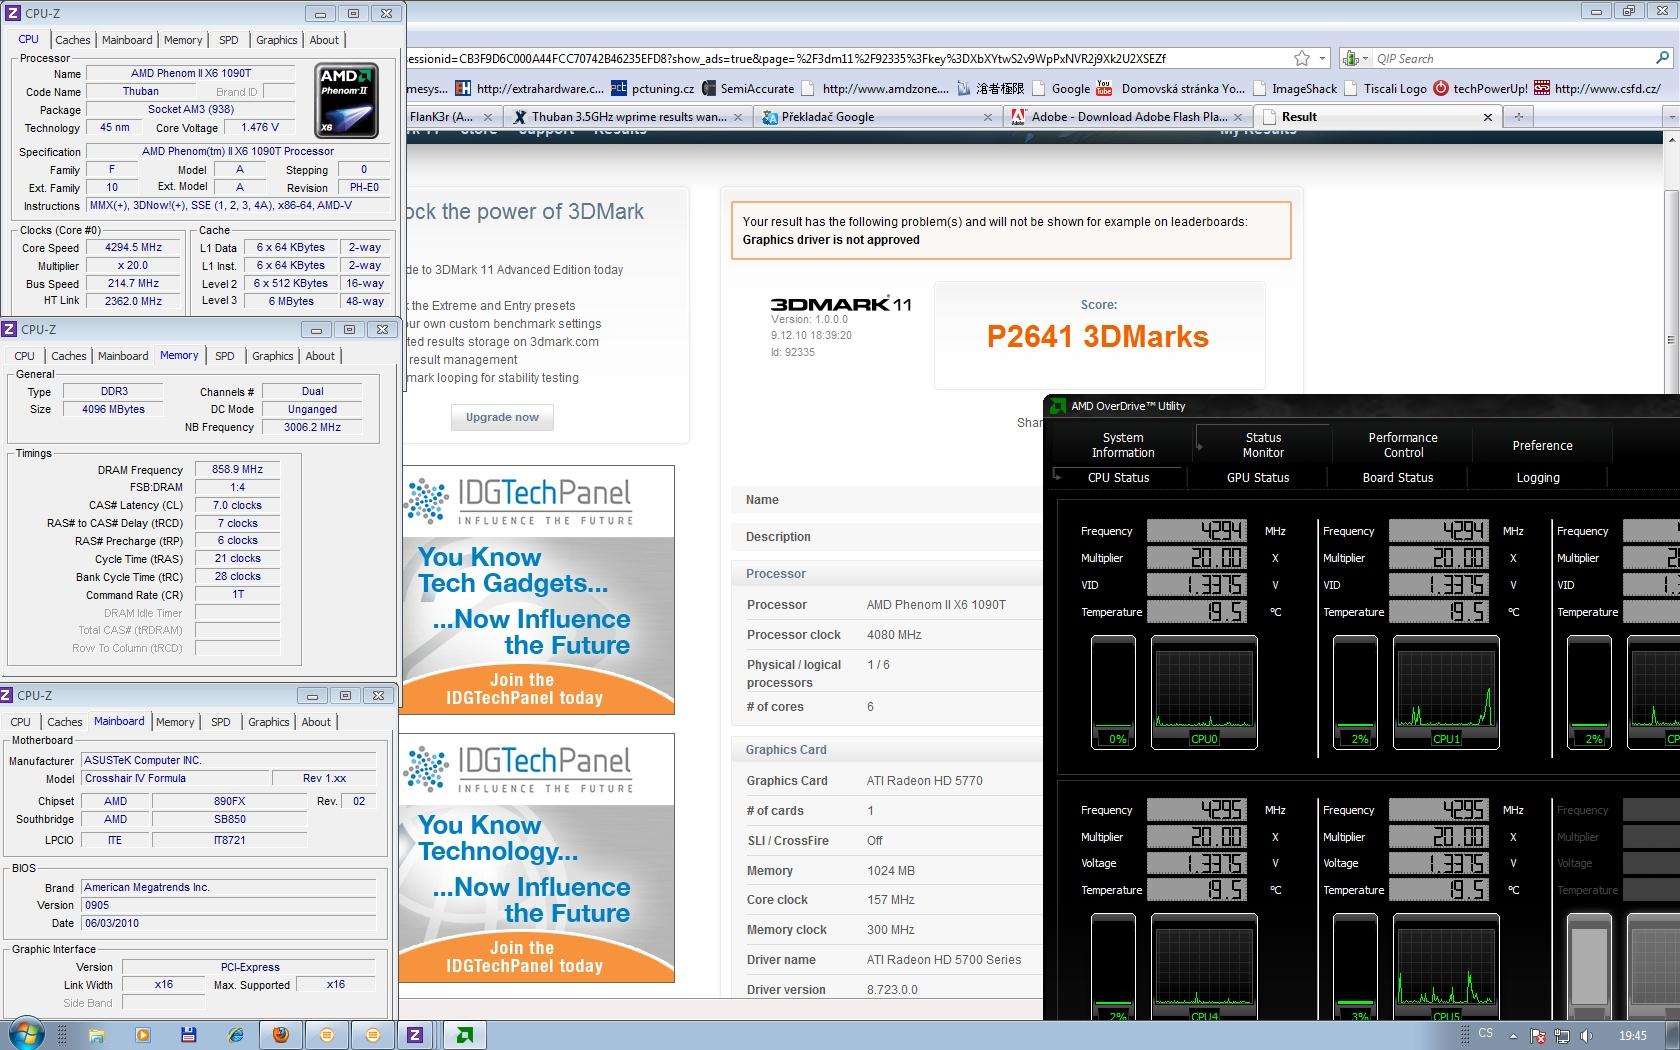Click the CPU1 2% load bar
The height and width of the screenshot is (1050, 1680).
pyautogui.click(x=1355, y=692)
